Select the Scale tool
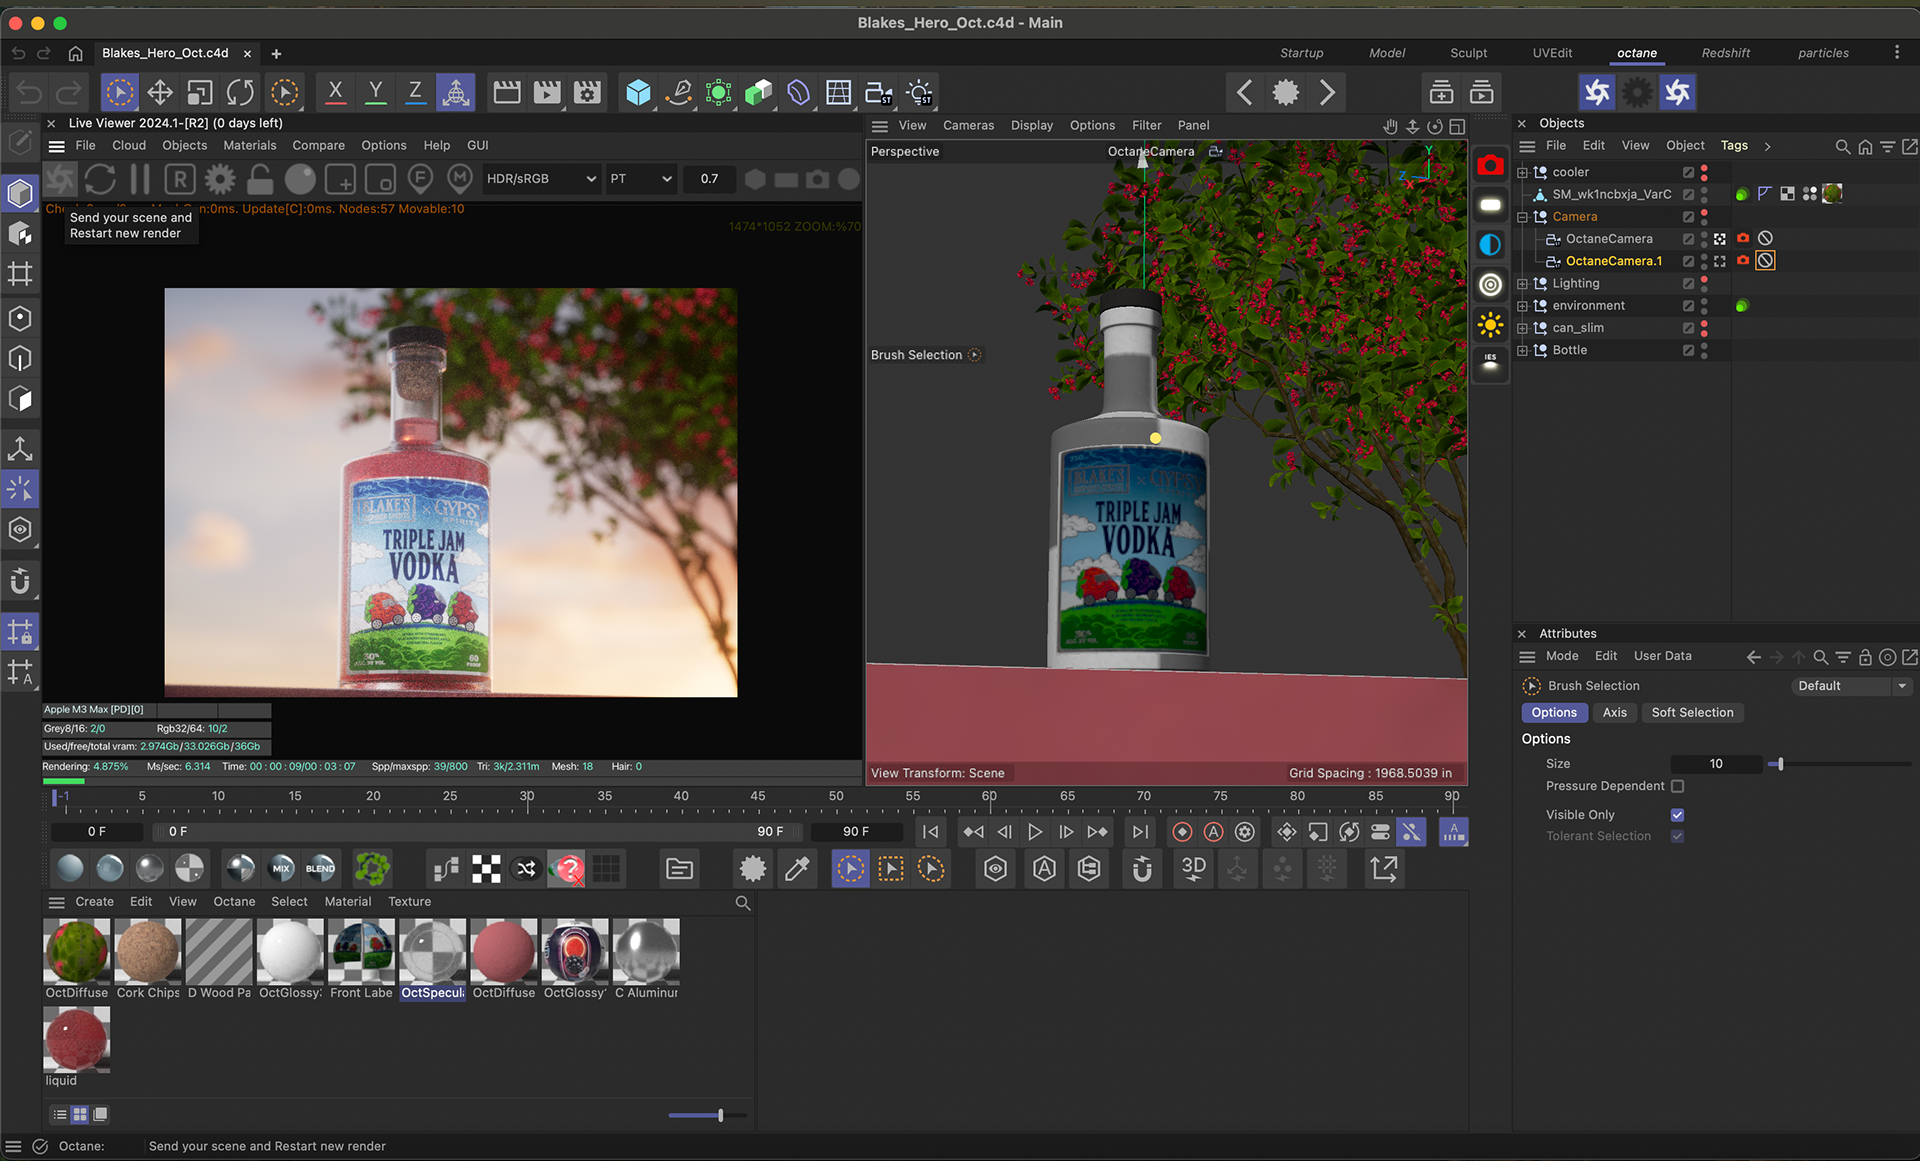The width and height of the screenshot is (1920, 1161). pos(200,93)
